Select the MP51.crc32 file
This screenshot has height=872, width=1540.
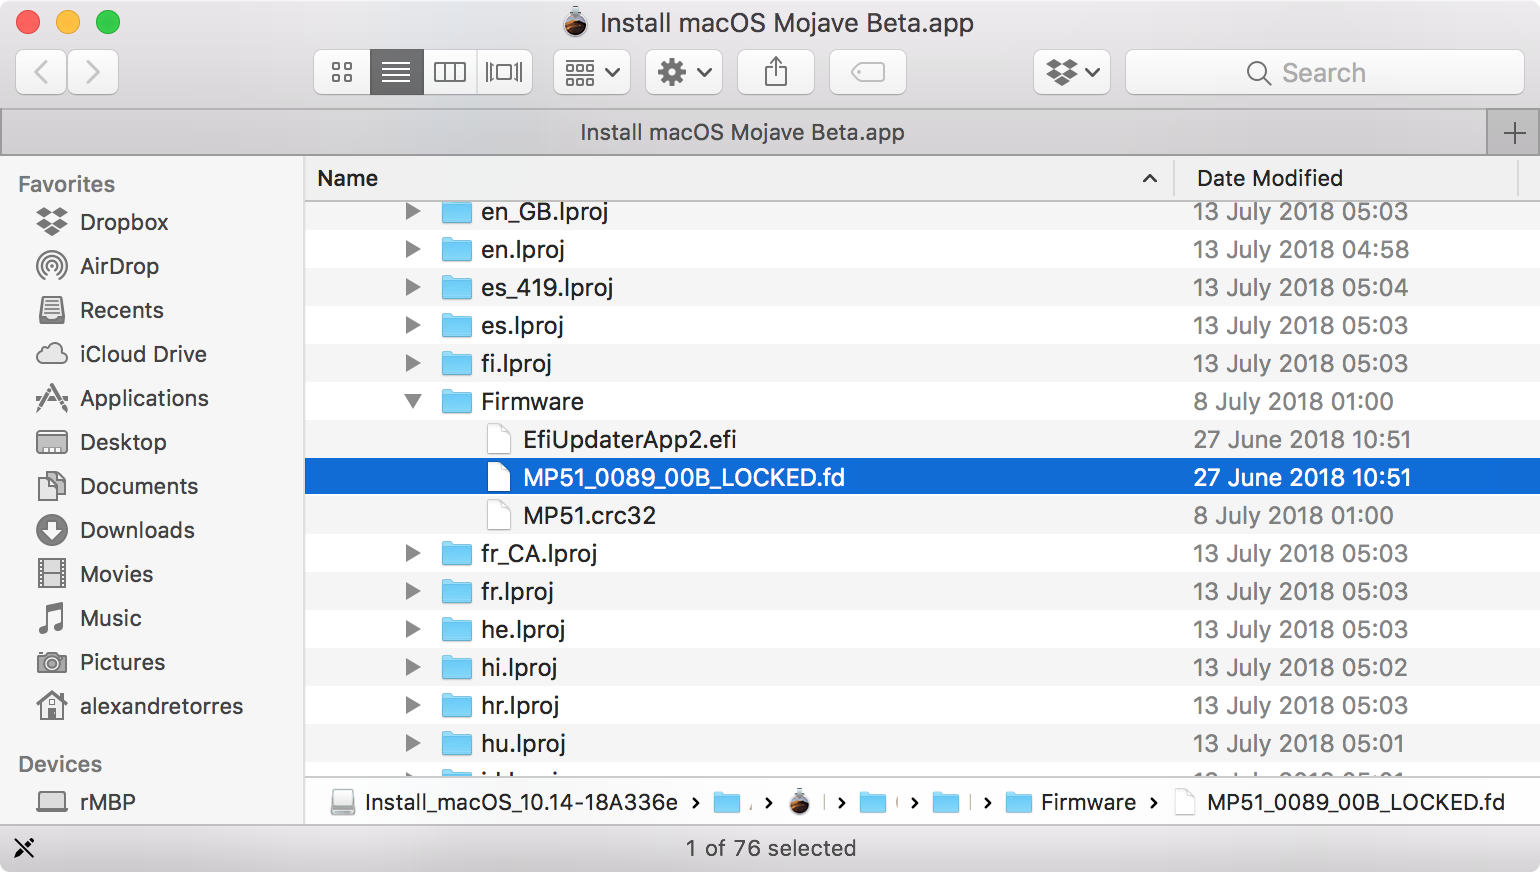589,515
